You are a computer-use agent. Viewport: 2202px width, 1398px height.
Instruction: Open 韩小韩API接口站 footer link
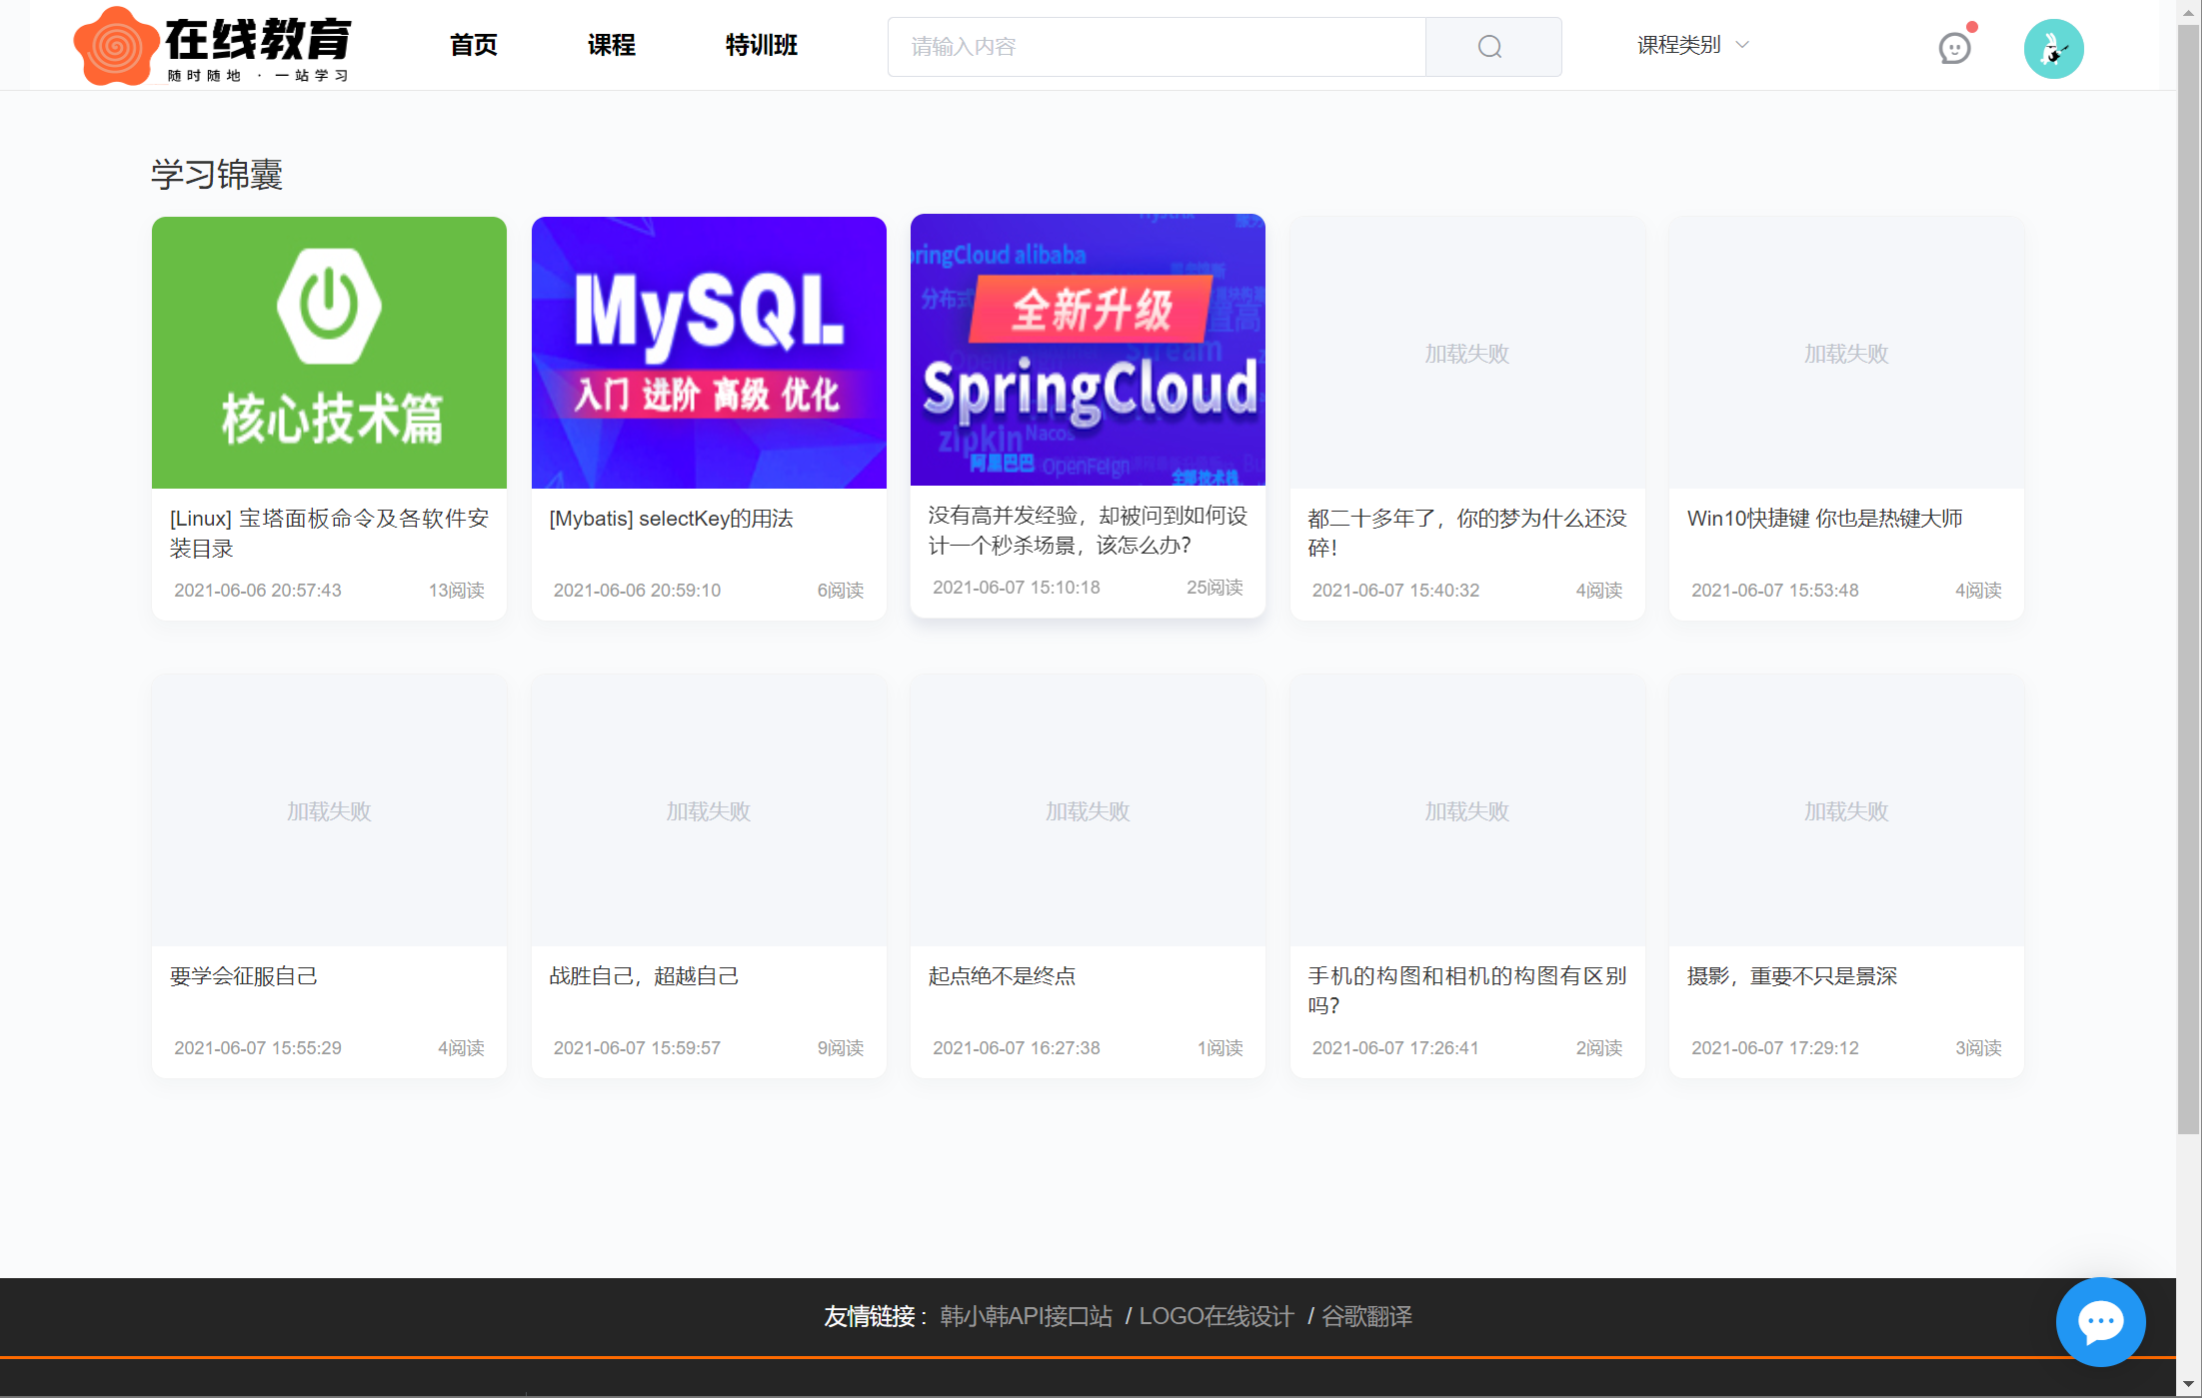1026,1316
